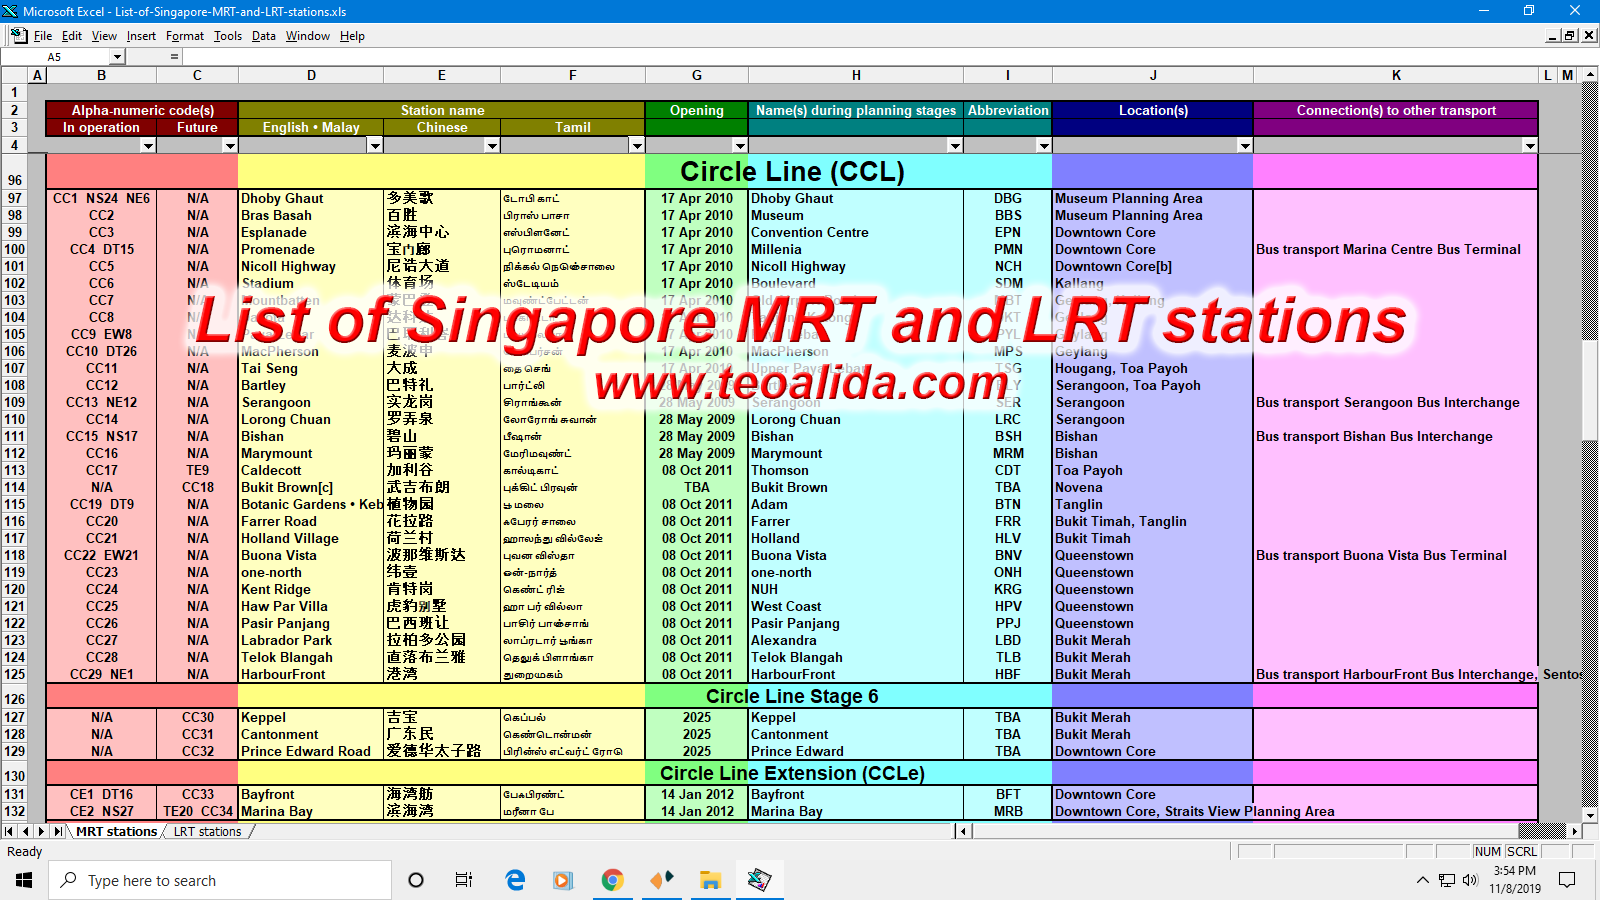This screenshot has width=1600, height=900.
Task: Open the Tools menu
Action: tap(228, 36)
